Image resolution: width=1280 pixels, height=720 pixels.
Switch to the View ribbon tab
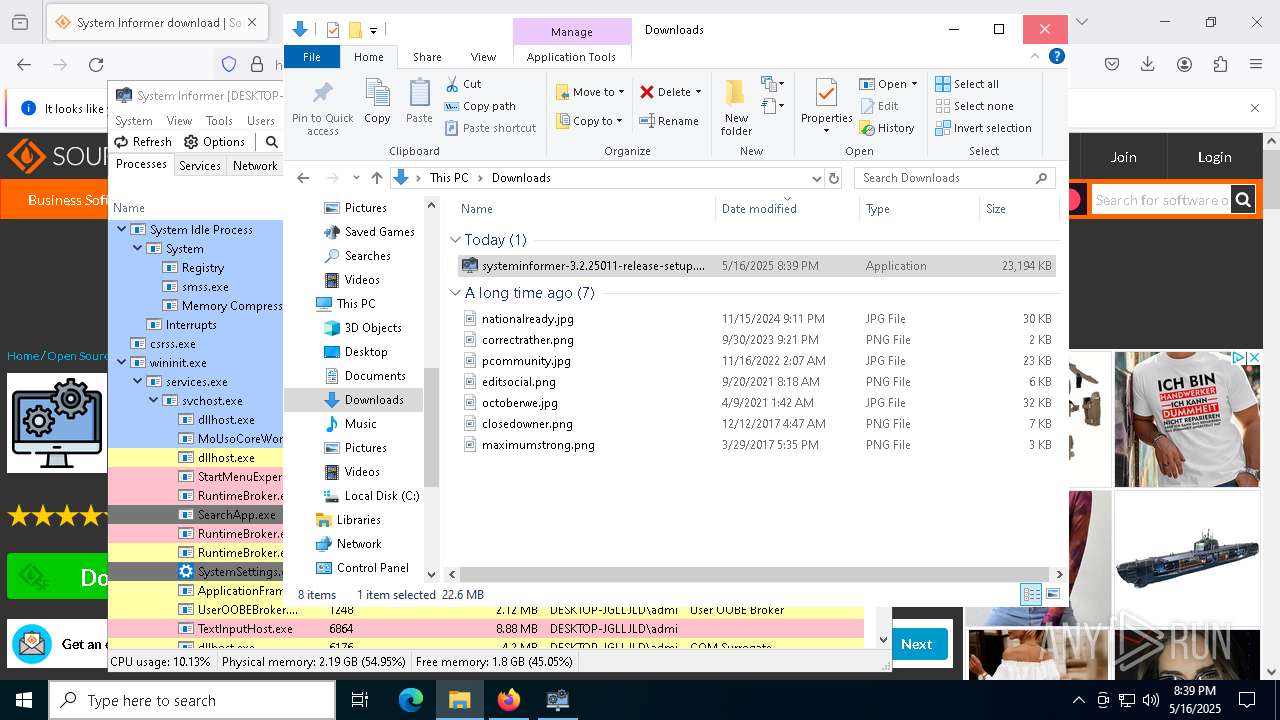pyautogui.click(x=483, y=57)
